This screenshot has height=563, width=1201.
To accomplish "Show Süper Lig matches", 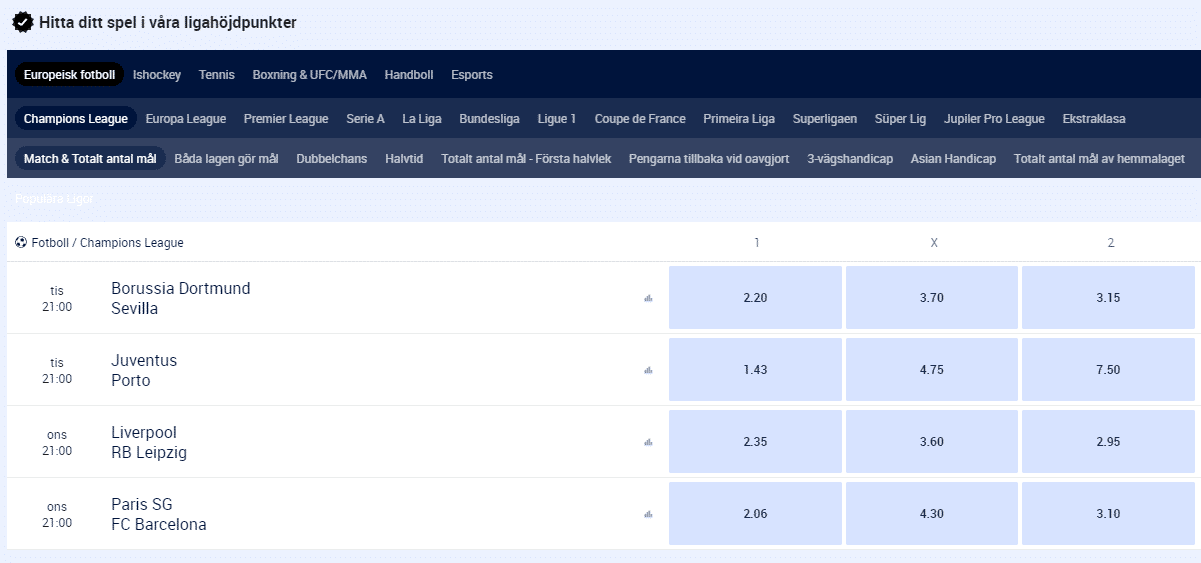I will pyautogui.click(x=900, y=119).
